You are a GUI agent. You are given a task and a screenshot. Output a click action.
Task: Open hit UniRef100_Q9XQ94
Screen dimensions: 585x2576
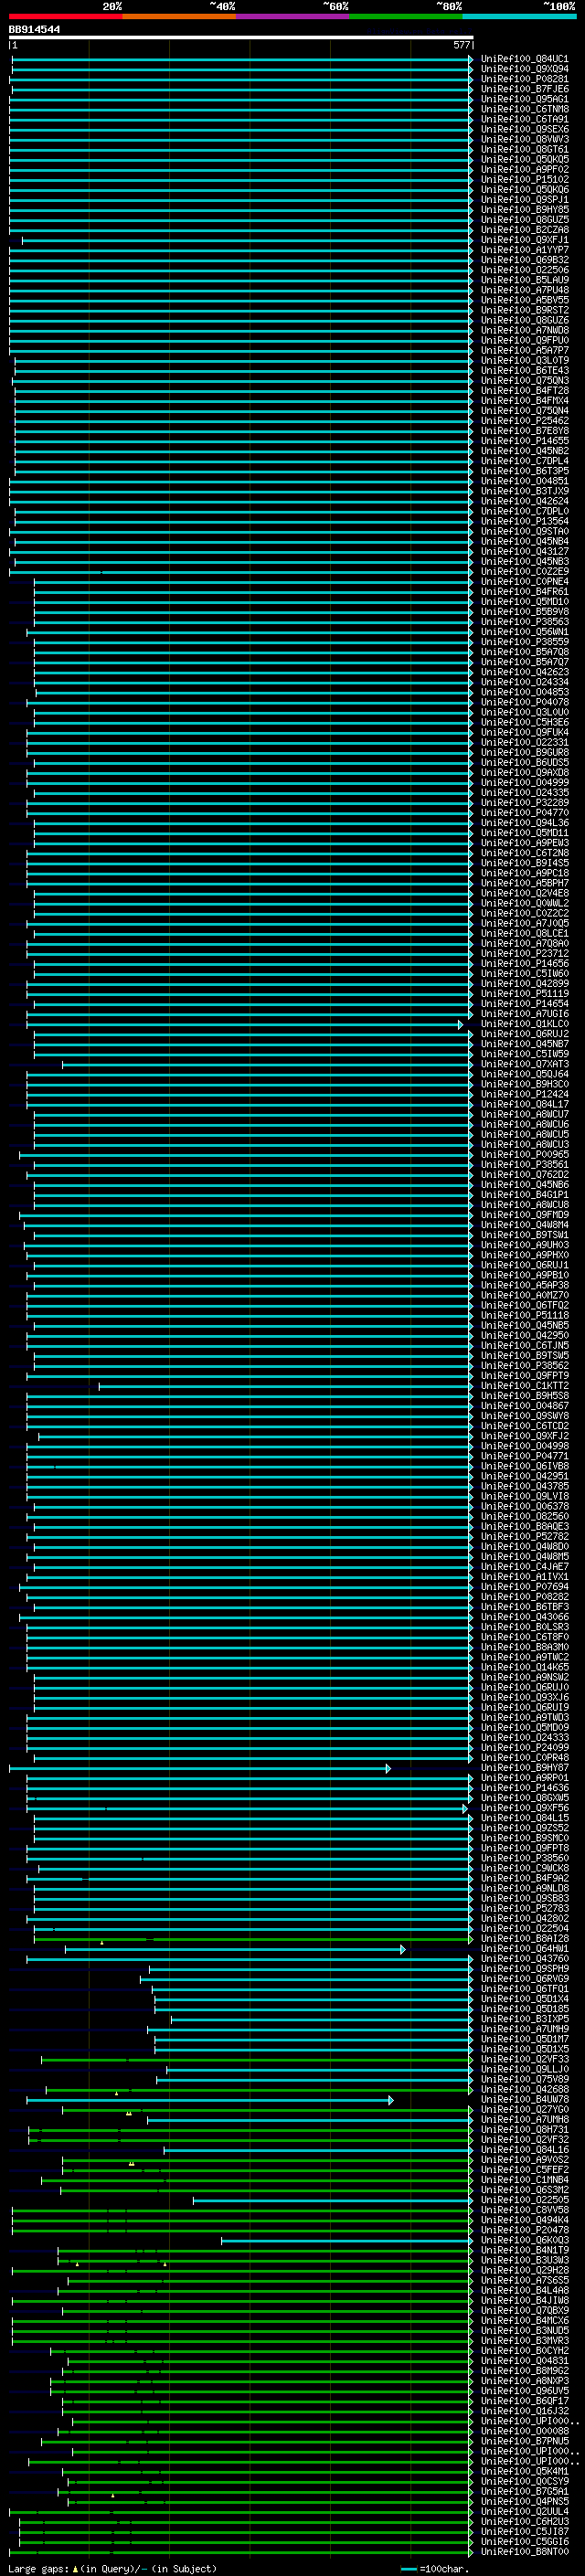tap(525, 69)
